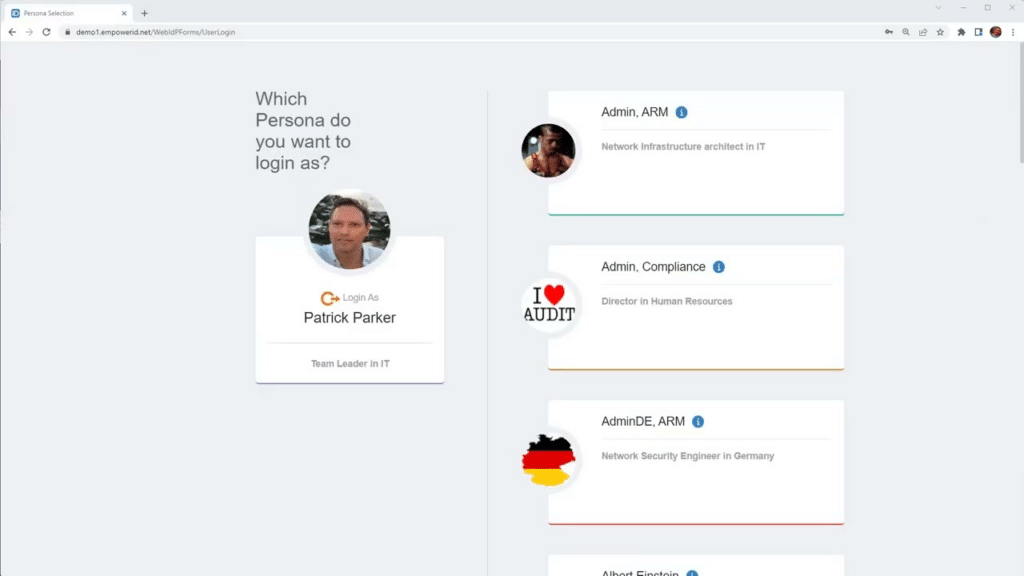Viewport: 1024px width, 576px height.
Task: Expand the tab search chevron
Action: pyautogui.click(x=938, y=8)
